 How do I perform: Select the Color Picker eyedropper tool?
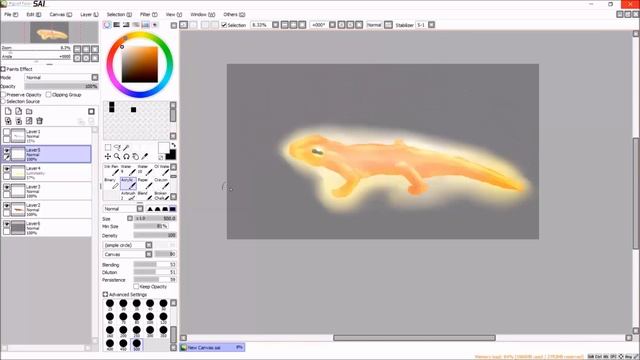tap(144, 156)
